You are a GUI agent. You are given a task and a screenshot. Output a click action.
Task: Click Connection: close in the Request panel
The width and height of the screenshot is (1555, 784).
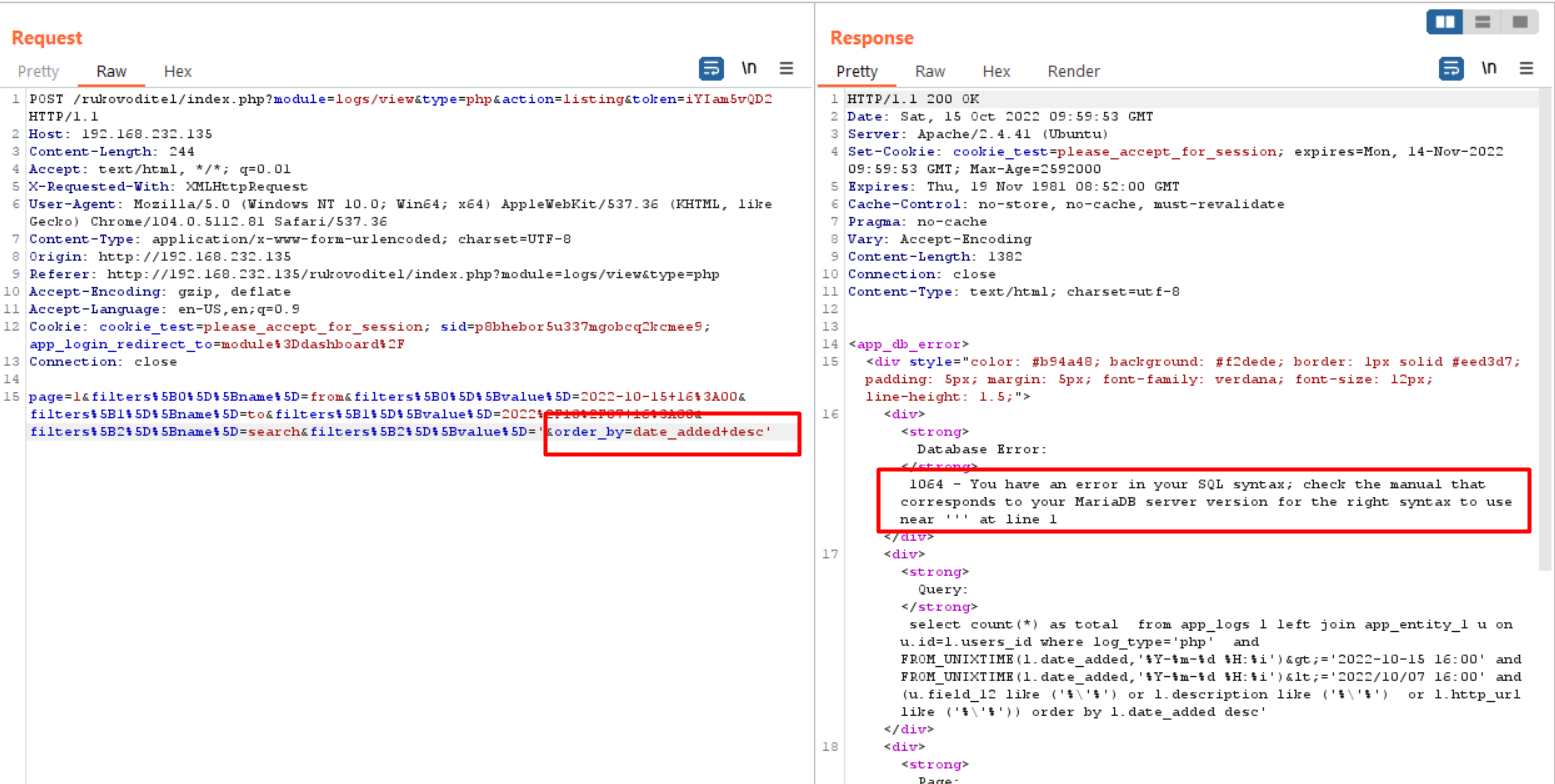coord(103,362)
